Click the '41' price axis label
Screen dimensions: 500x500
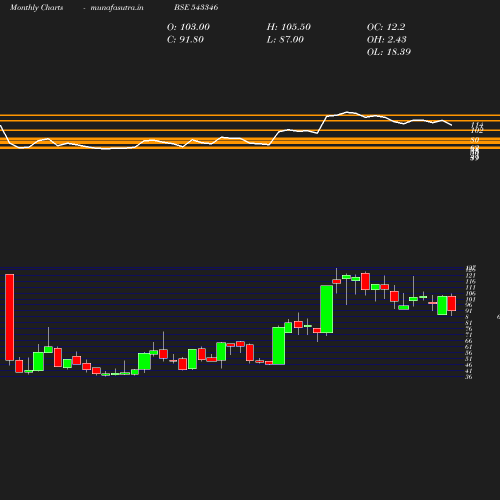pos(469,371)
